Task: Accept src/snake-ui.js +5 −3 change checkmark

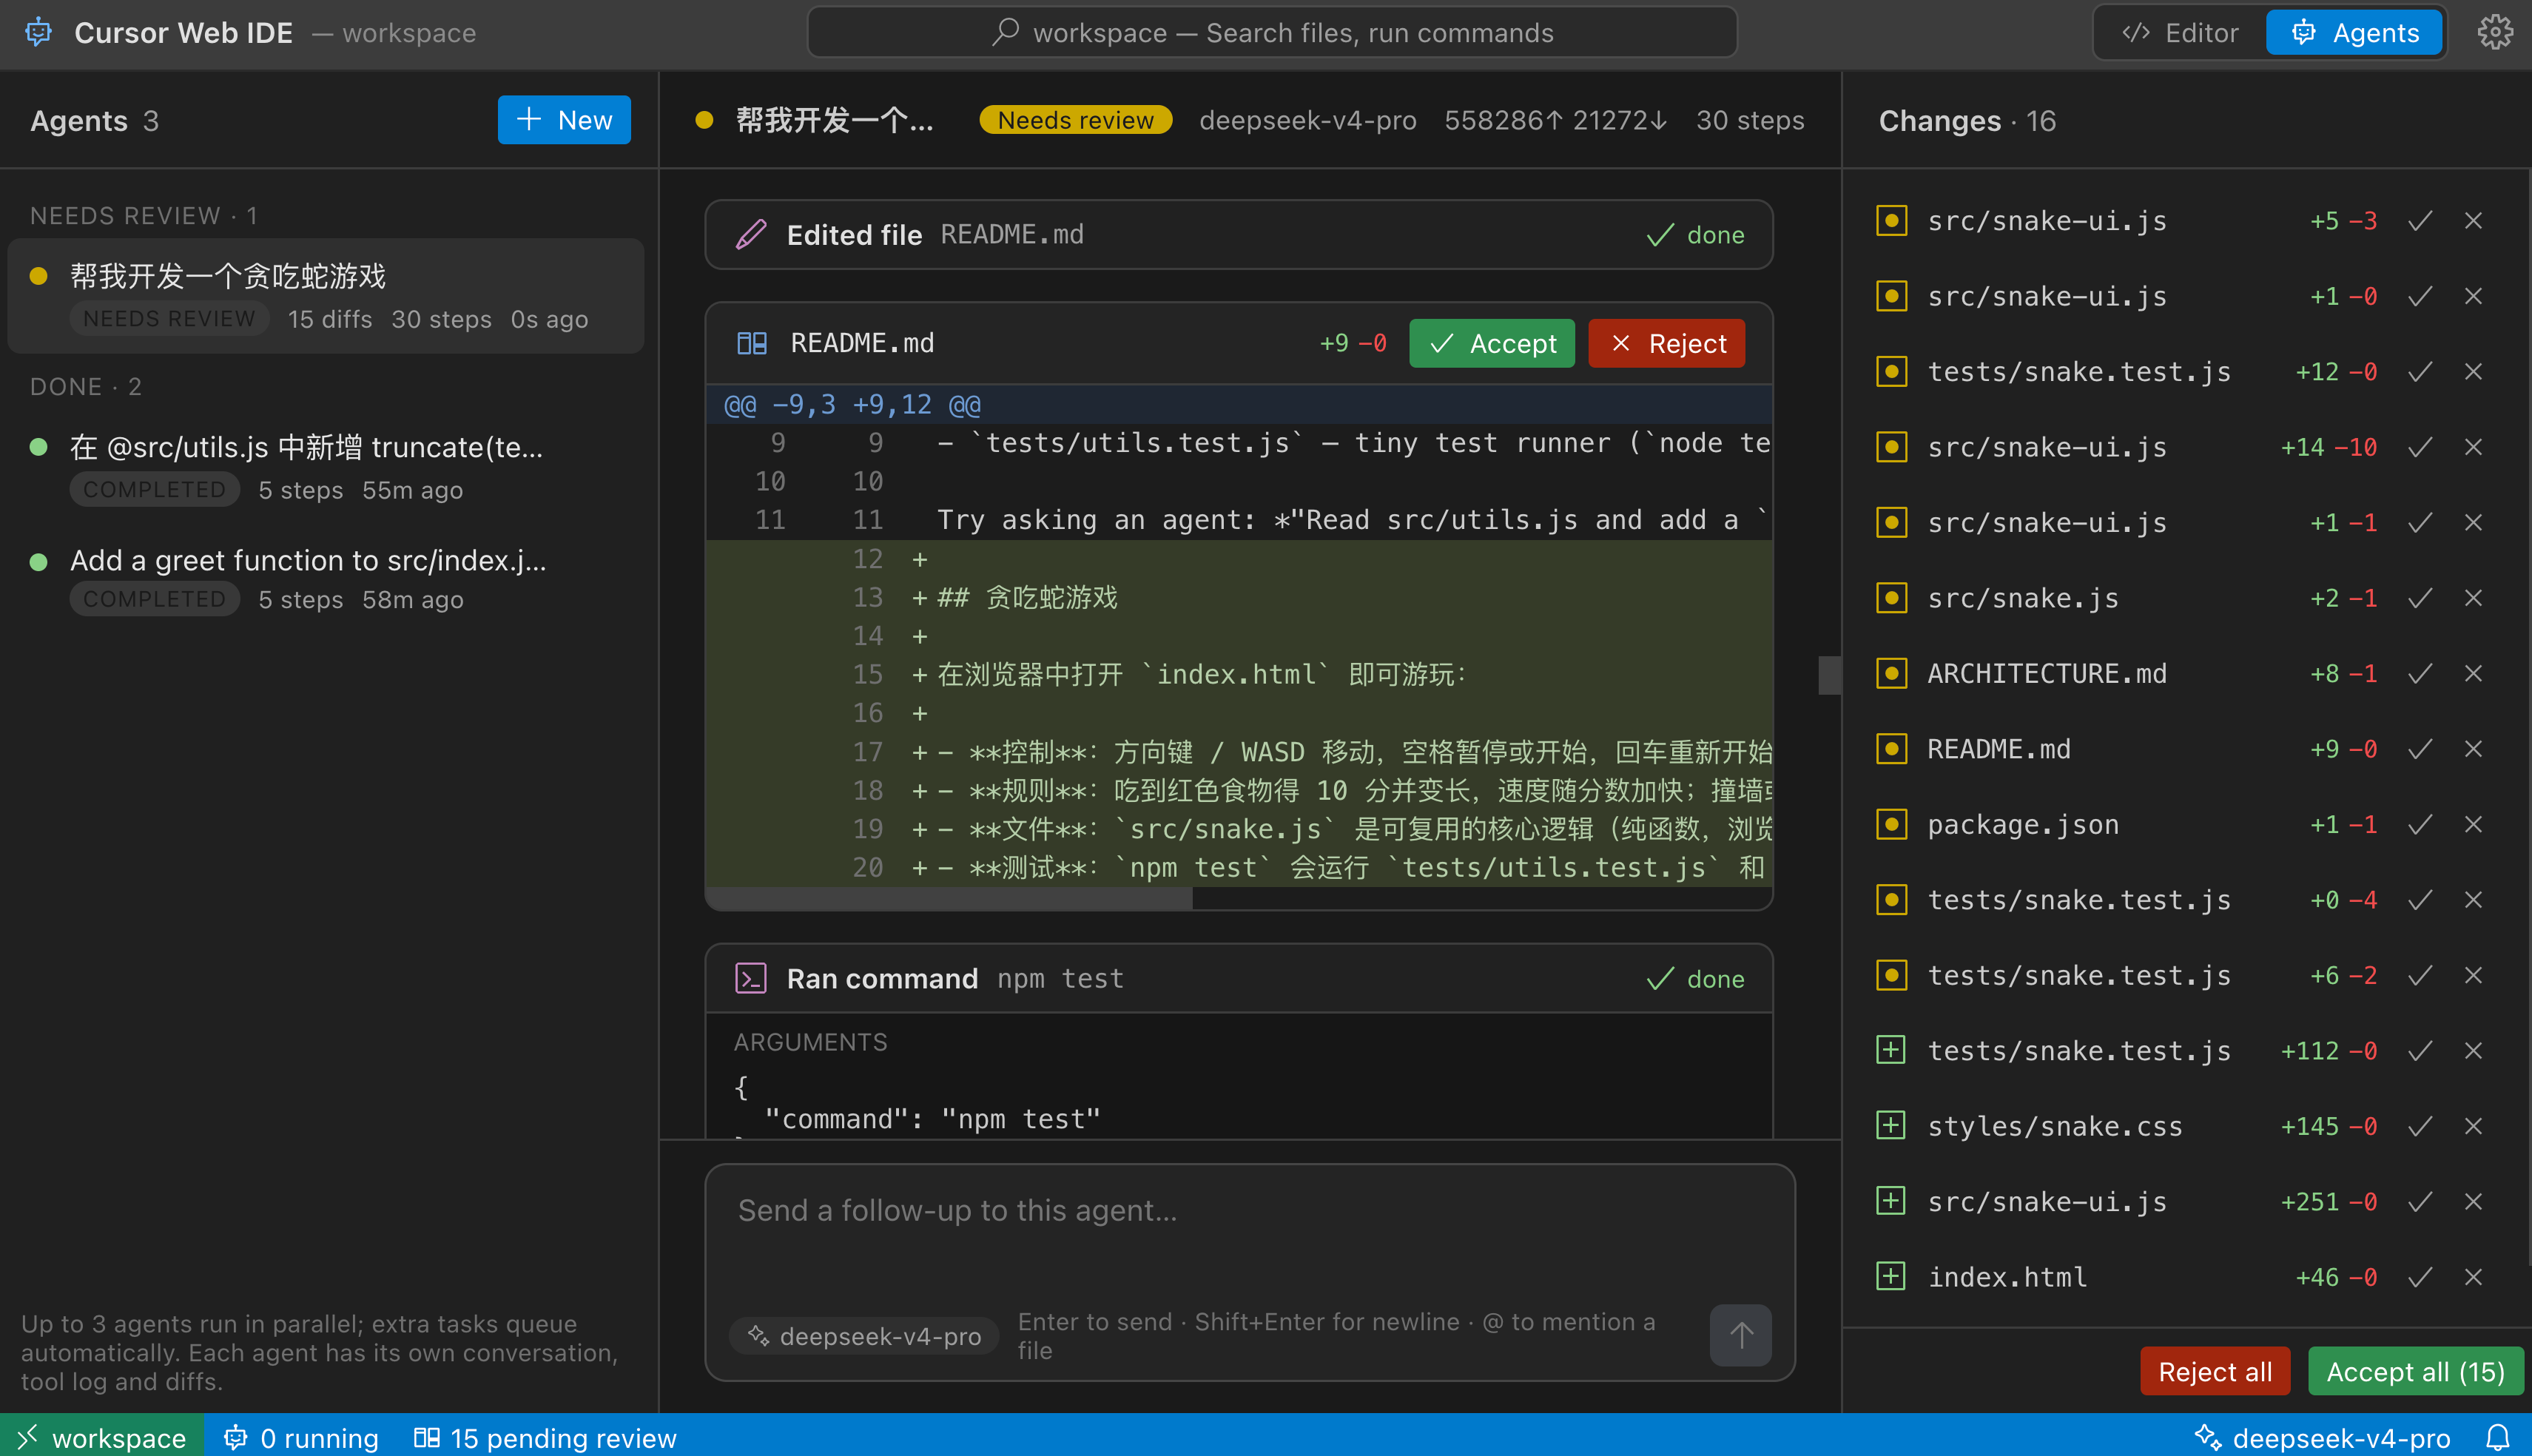Action: click(2420, 220)
